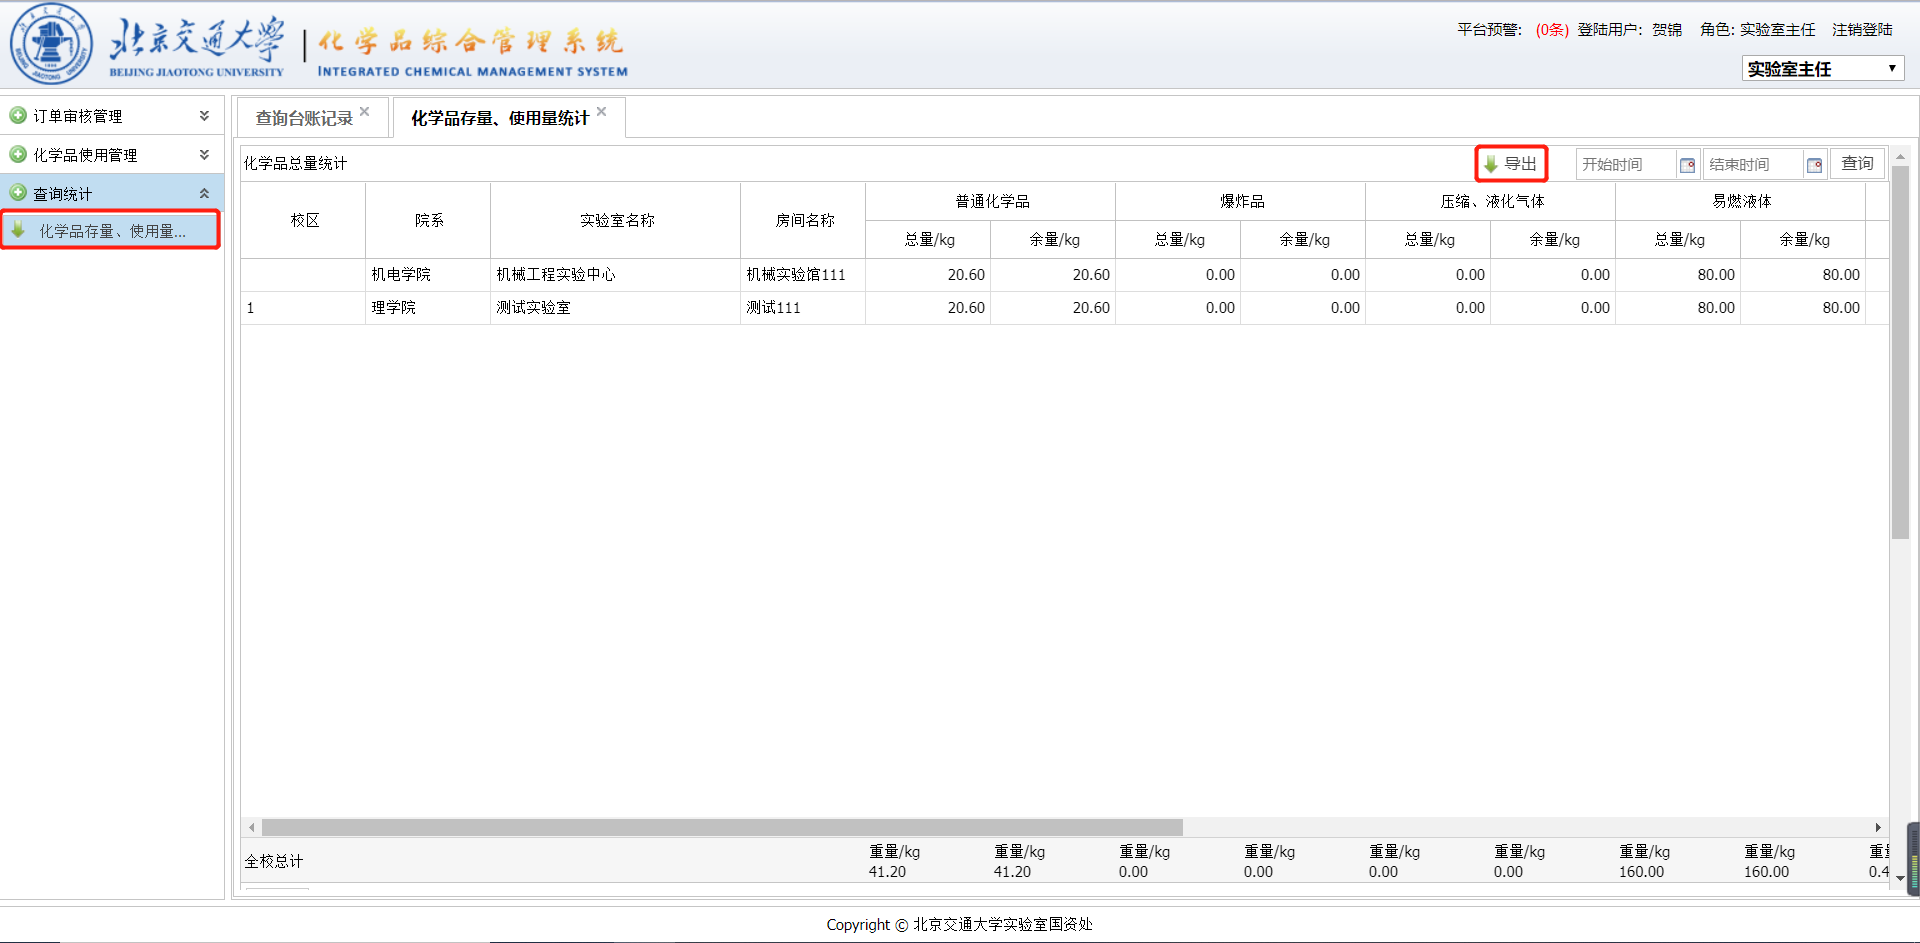Open the end time calendar picker icon
This screenshot has height=943, width=1920.
(x=1814, y=165)
